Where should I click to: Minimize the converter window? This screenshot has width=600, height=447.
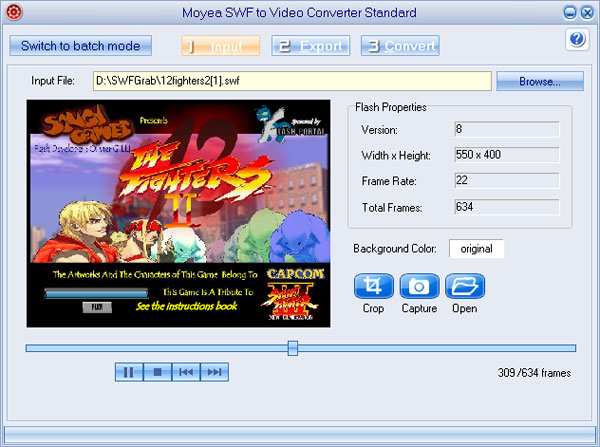(x=570, y=13)
